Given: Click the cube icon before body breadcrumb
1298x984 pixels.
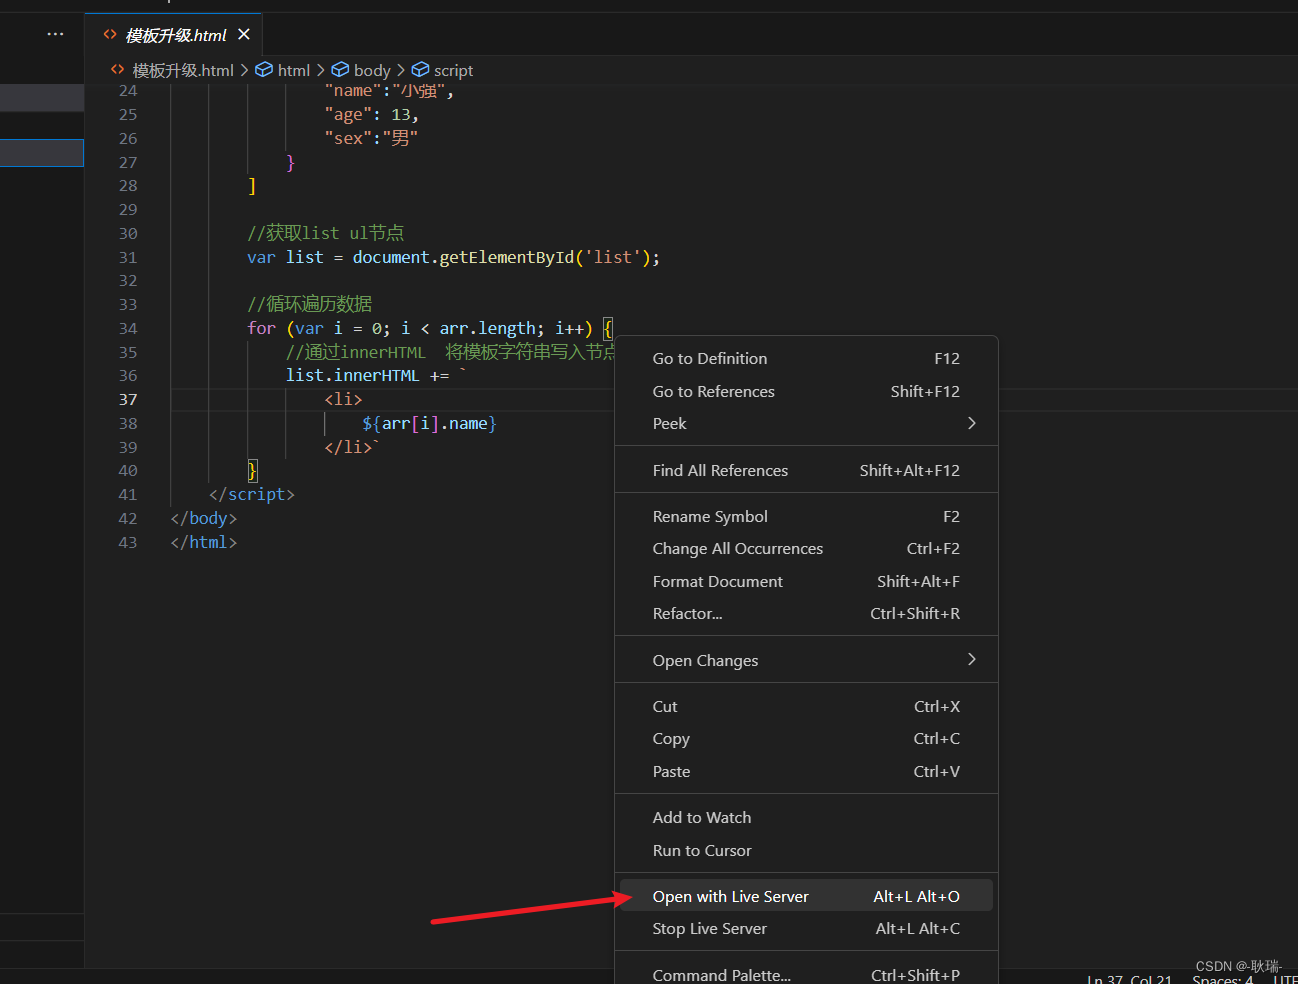Looking at the screenshot, I should click(340, 69).
